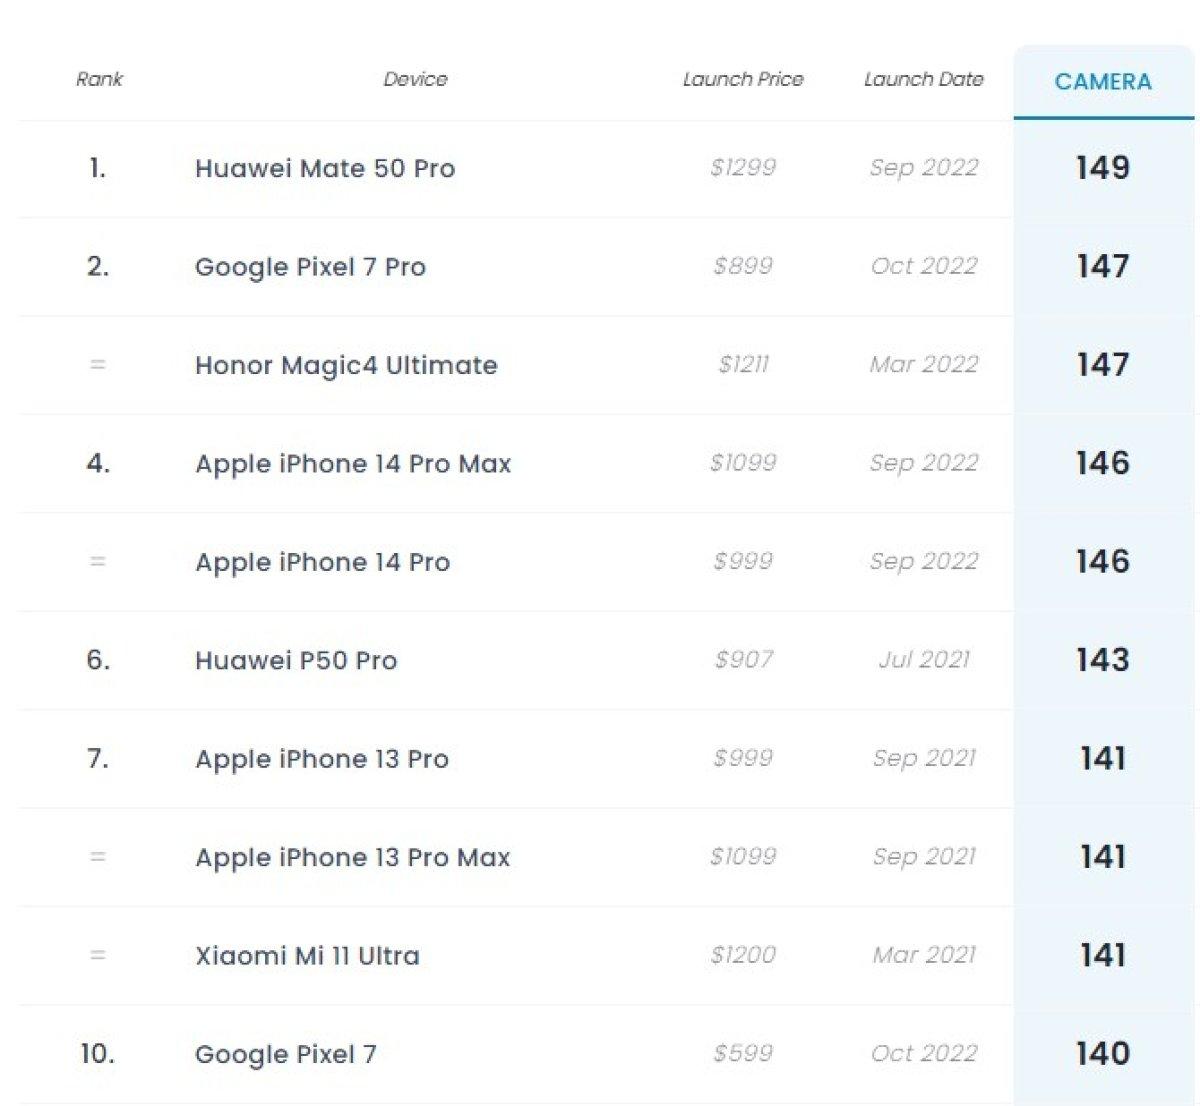Open the Google Pixel 7 Pro entry

pos(310,267)
